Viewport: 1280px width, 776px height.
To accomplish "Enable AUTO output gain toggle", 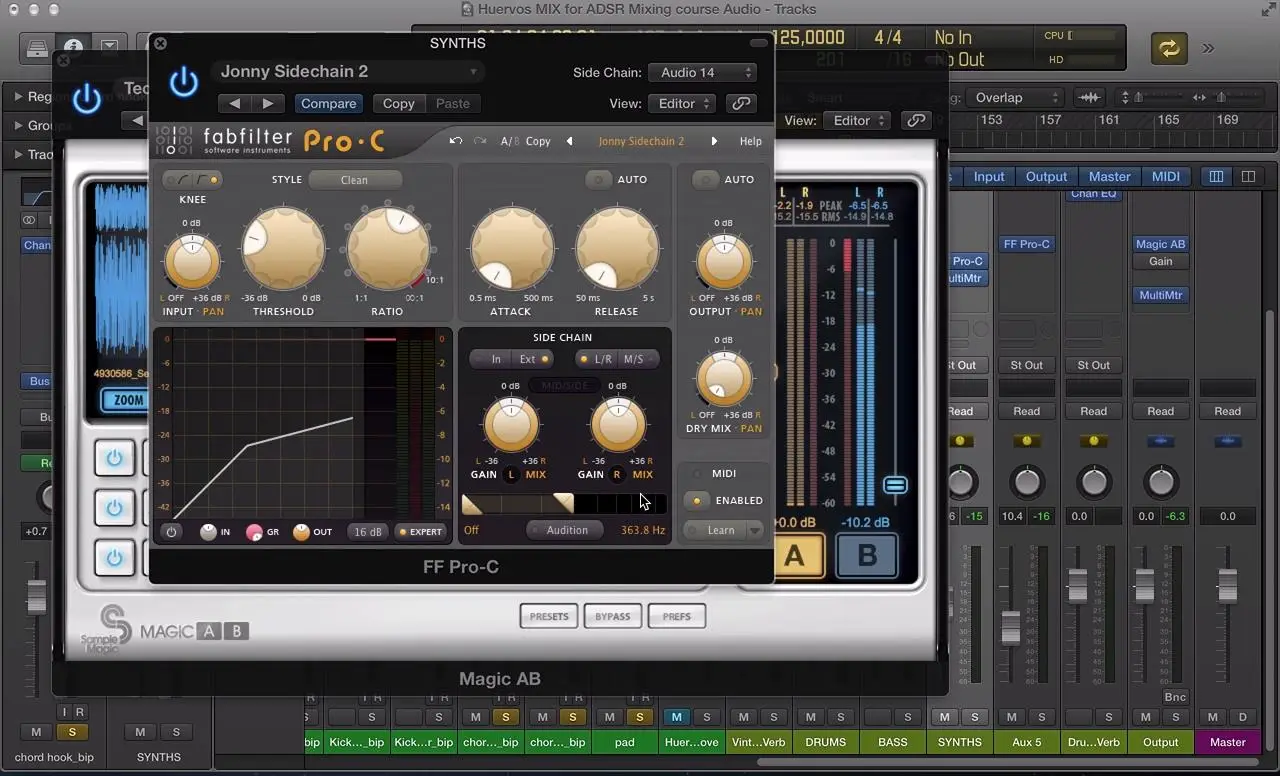I will (706, 179).
